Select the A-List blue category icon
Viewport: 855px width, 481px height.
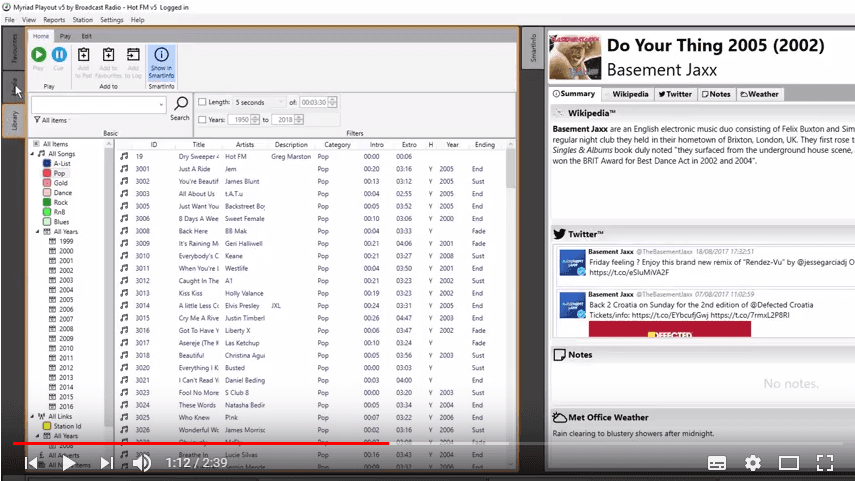[x=47, y=163]
